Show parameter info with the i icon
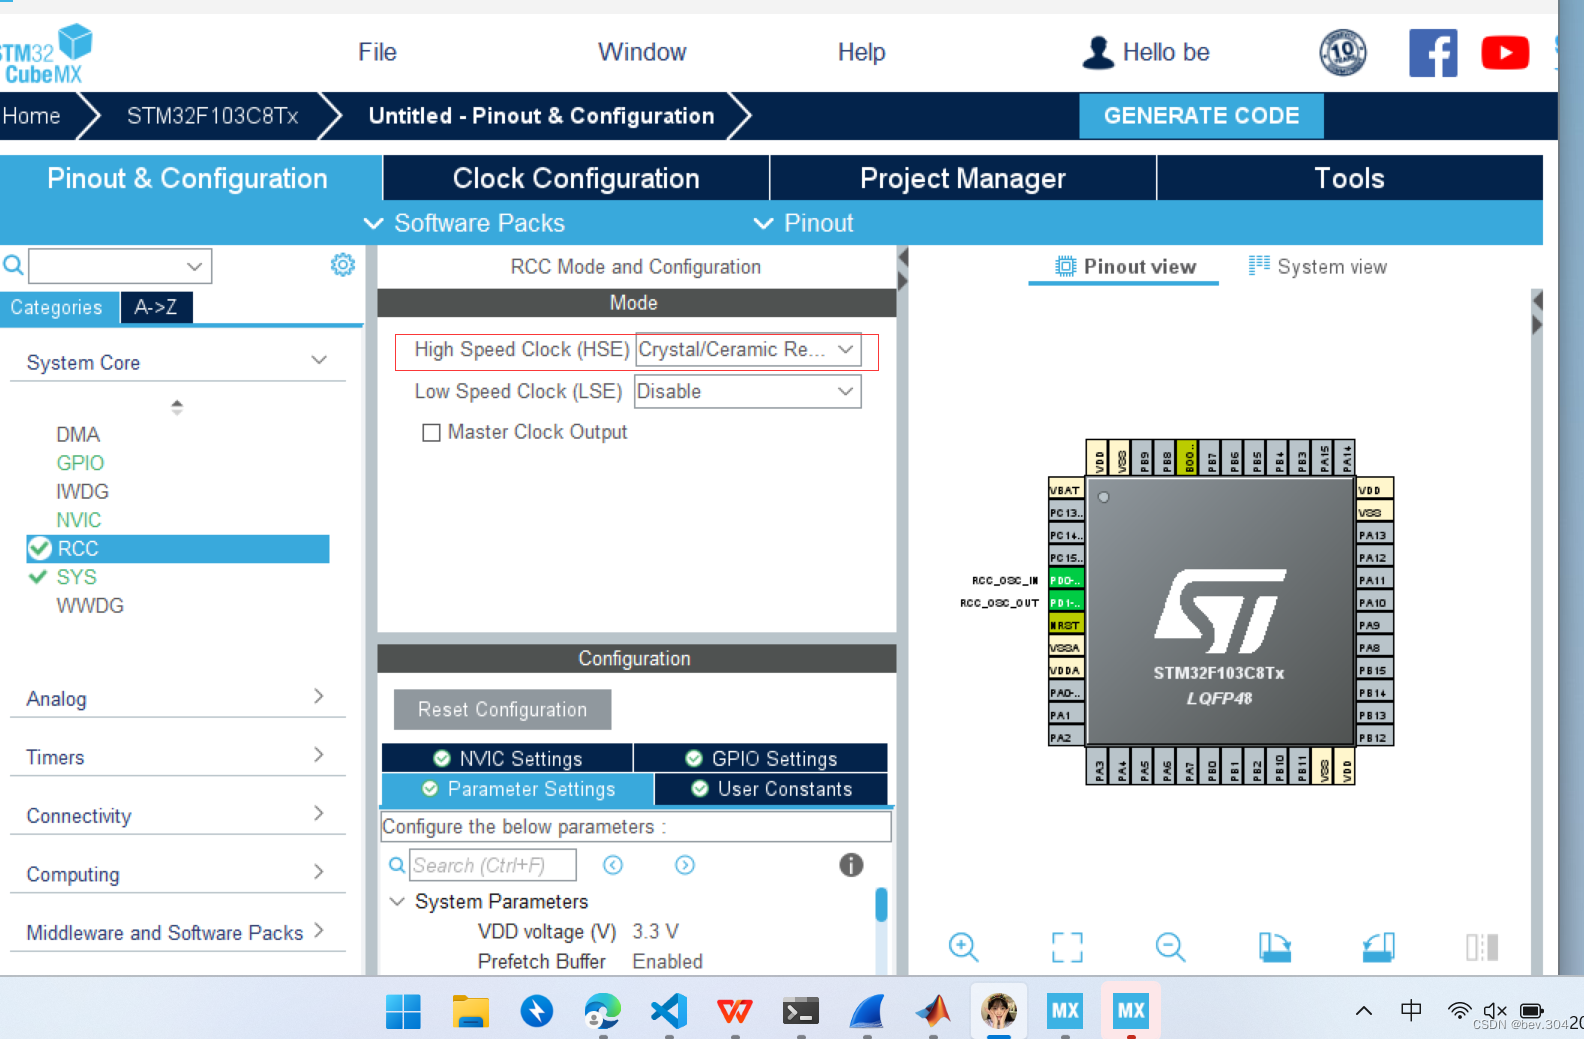1584x1039 pixels. (851, 865)
